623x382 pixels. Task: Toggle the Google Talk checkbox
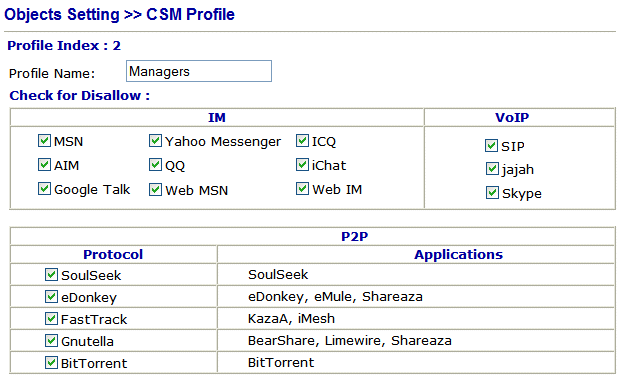point(44,189)
